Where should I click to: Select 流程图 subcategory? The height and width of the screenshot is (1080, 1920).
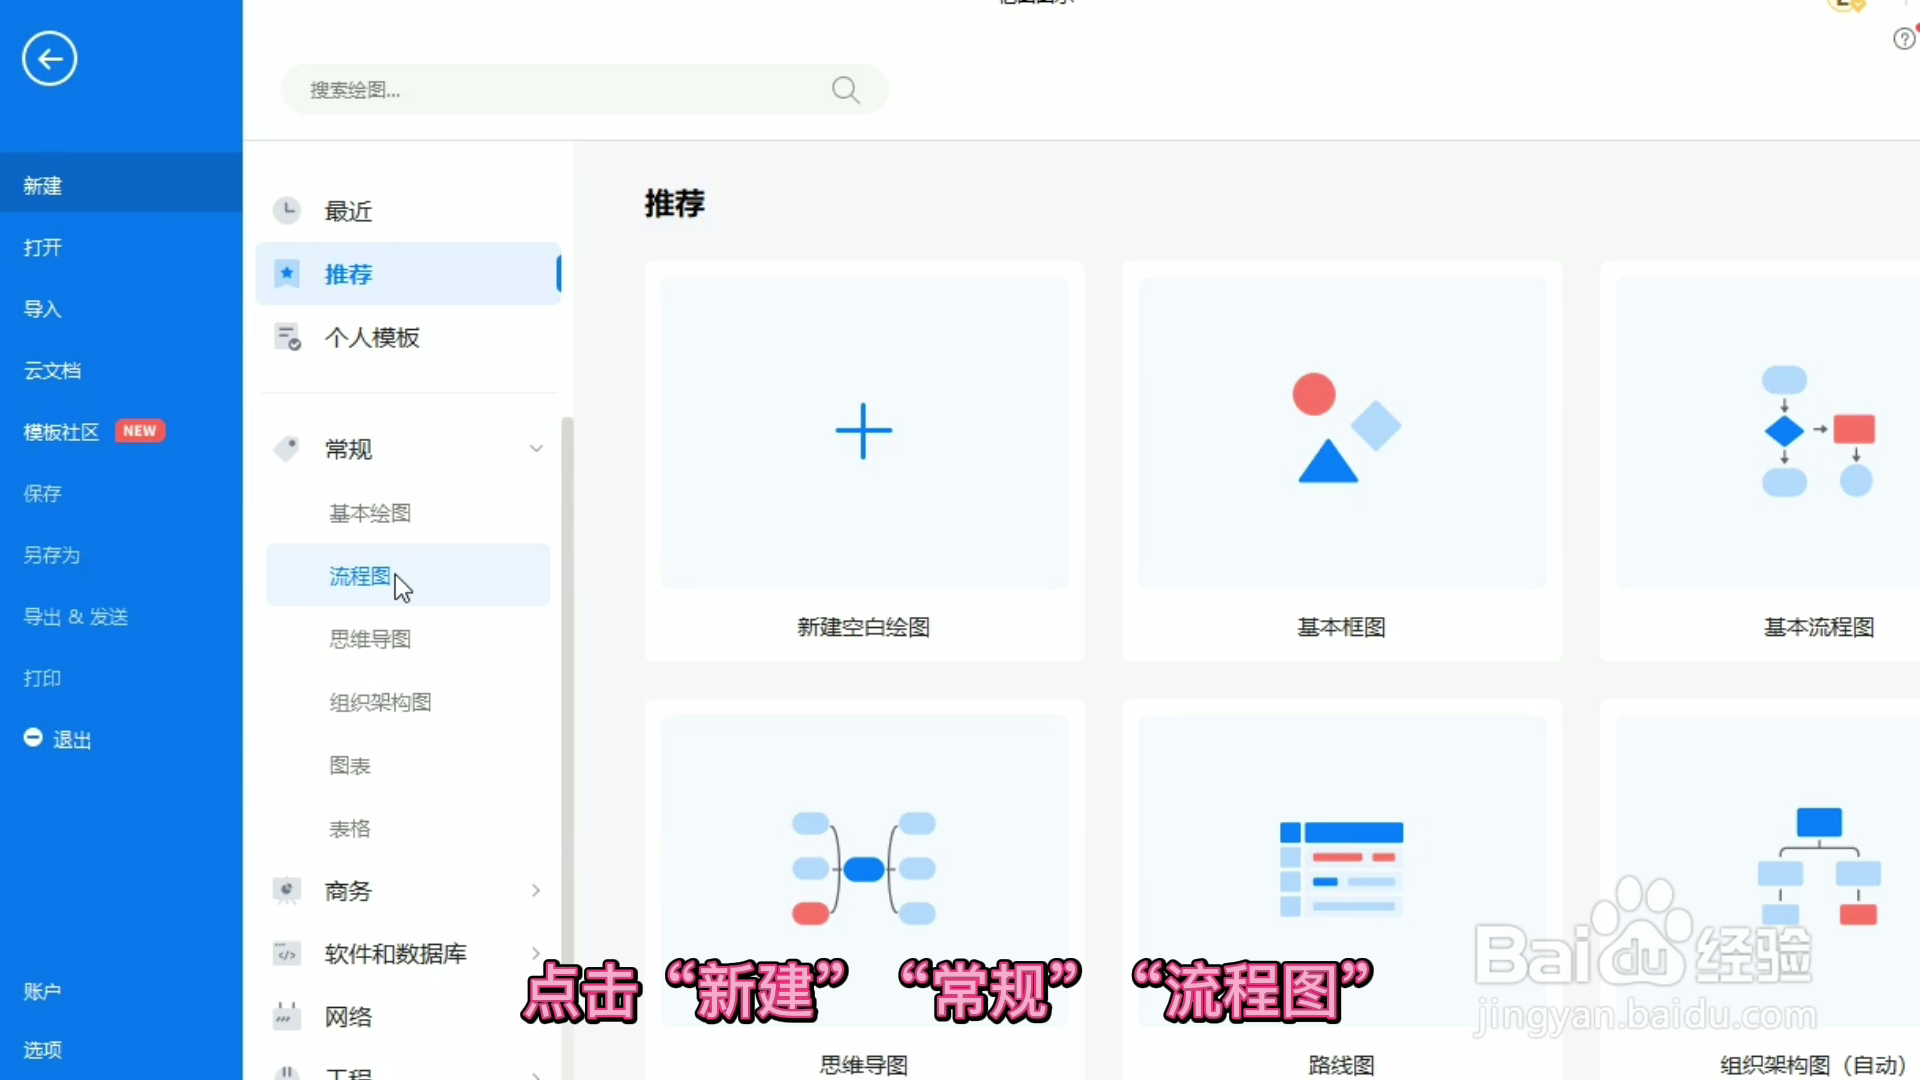pyautogui.click(x=408, y=575)
